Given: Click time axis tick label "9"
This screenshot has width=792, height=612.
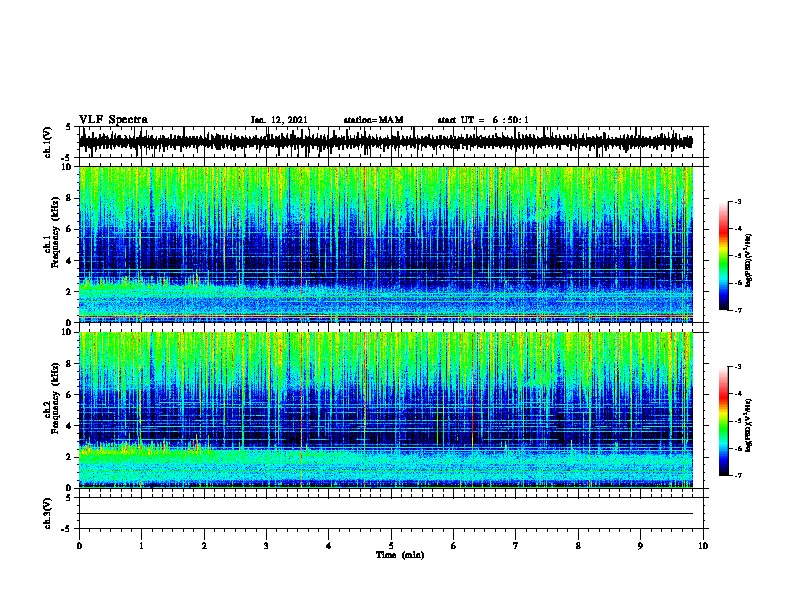Looking at the screenshot, I should pos(640,546).
